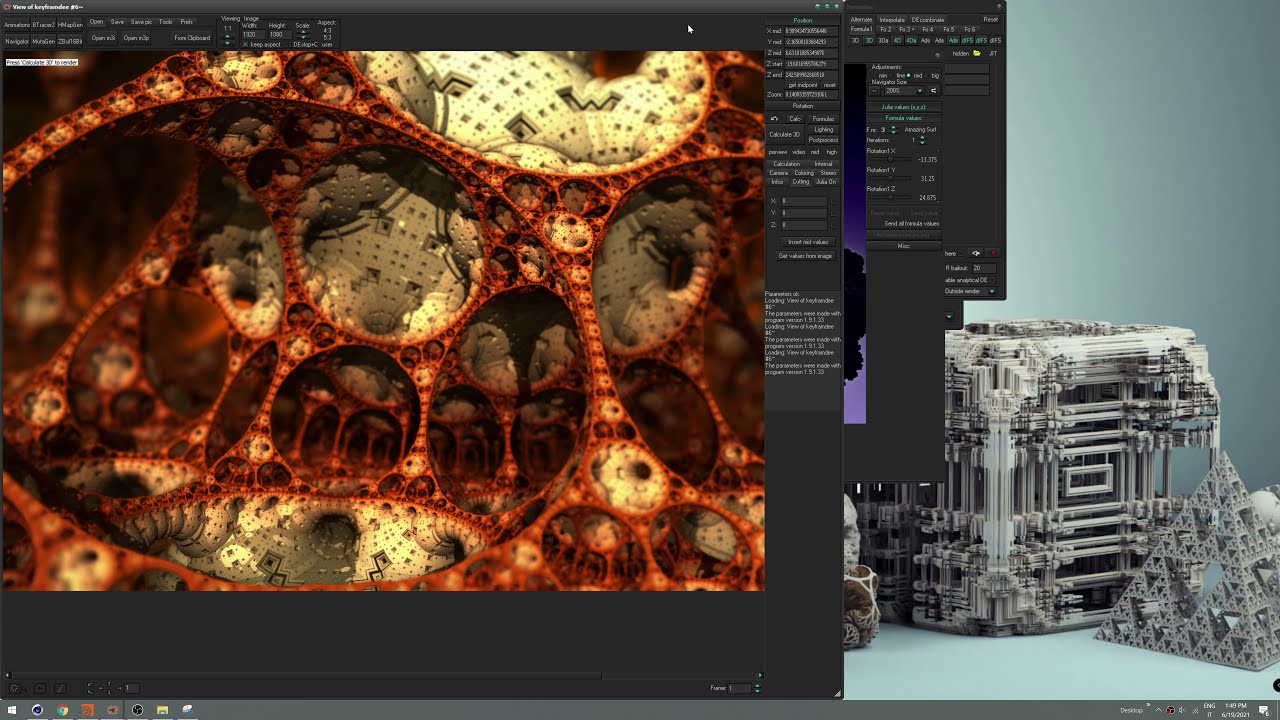Click the Viewing 1:1 down arrow
1280x720 pixels.
(x=227, y=43)
